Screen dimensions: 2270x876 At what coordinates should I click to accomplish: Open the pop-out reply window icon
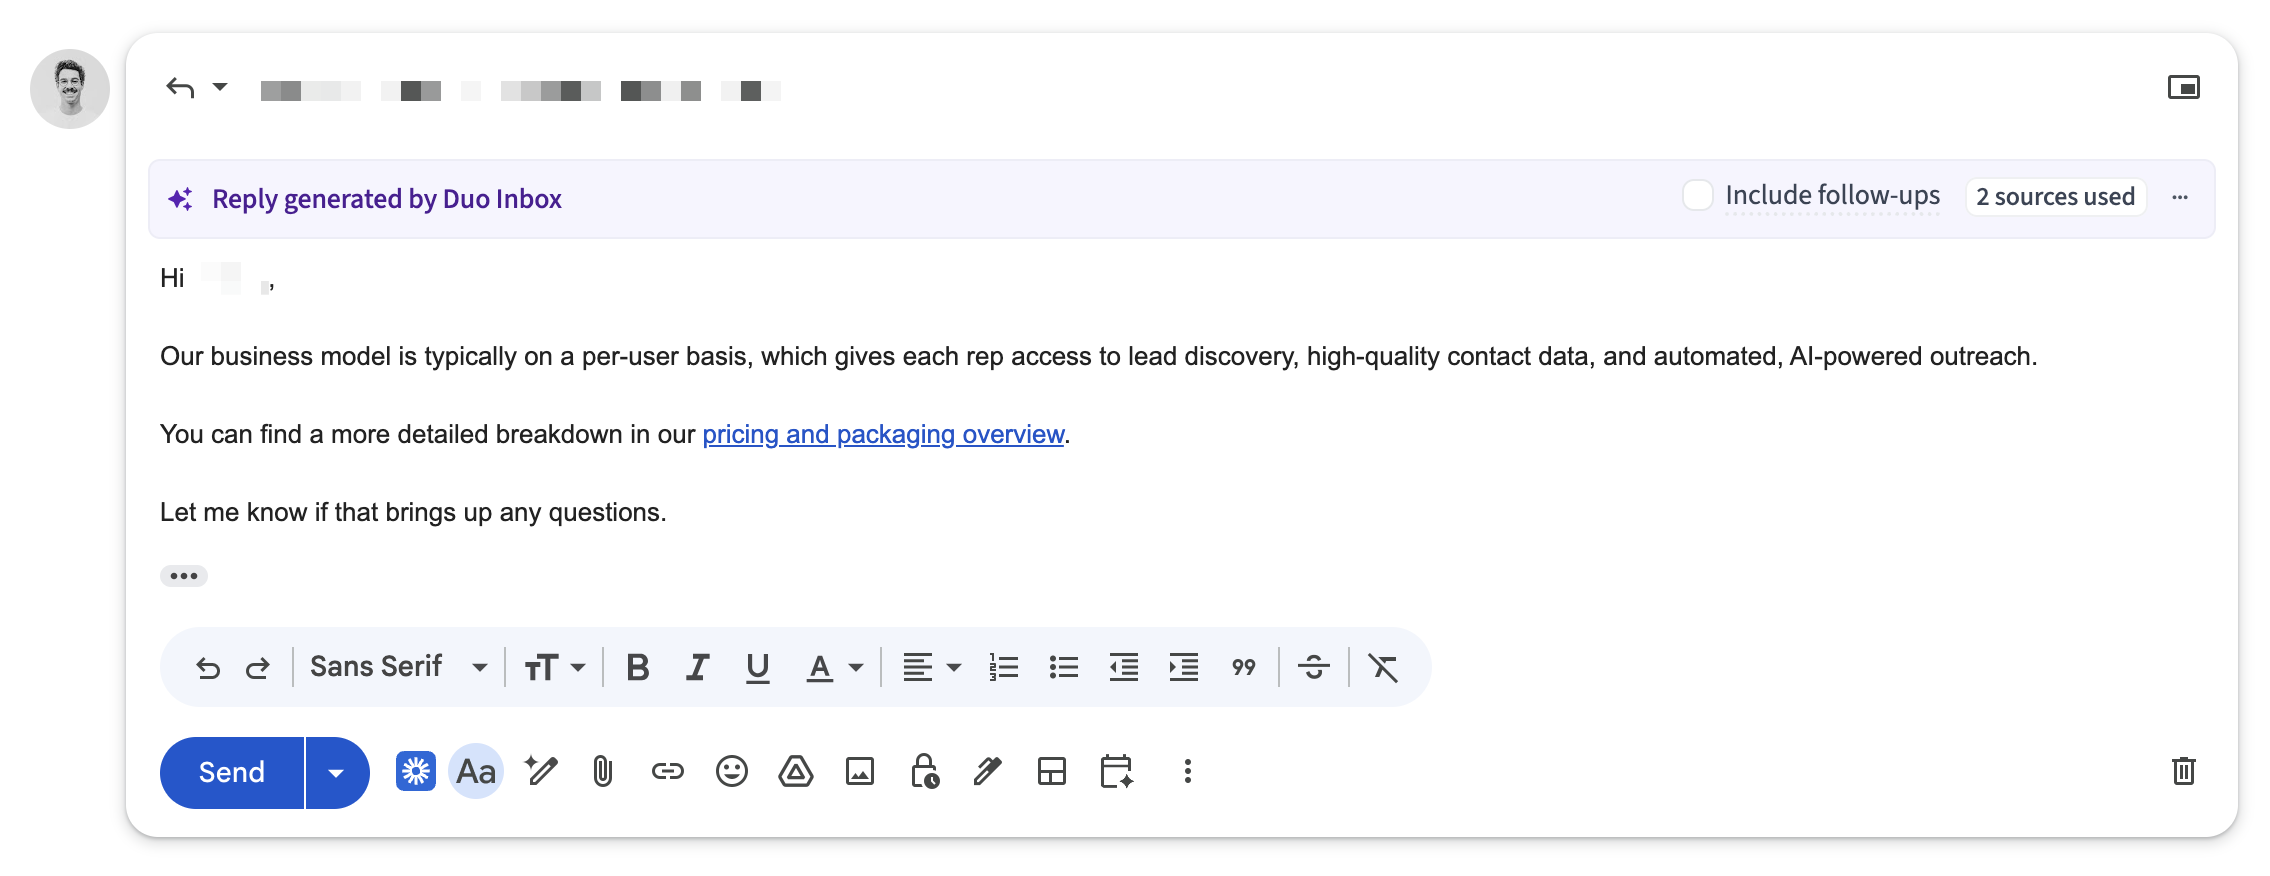coord(2183,88)
